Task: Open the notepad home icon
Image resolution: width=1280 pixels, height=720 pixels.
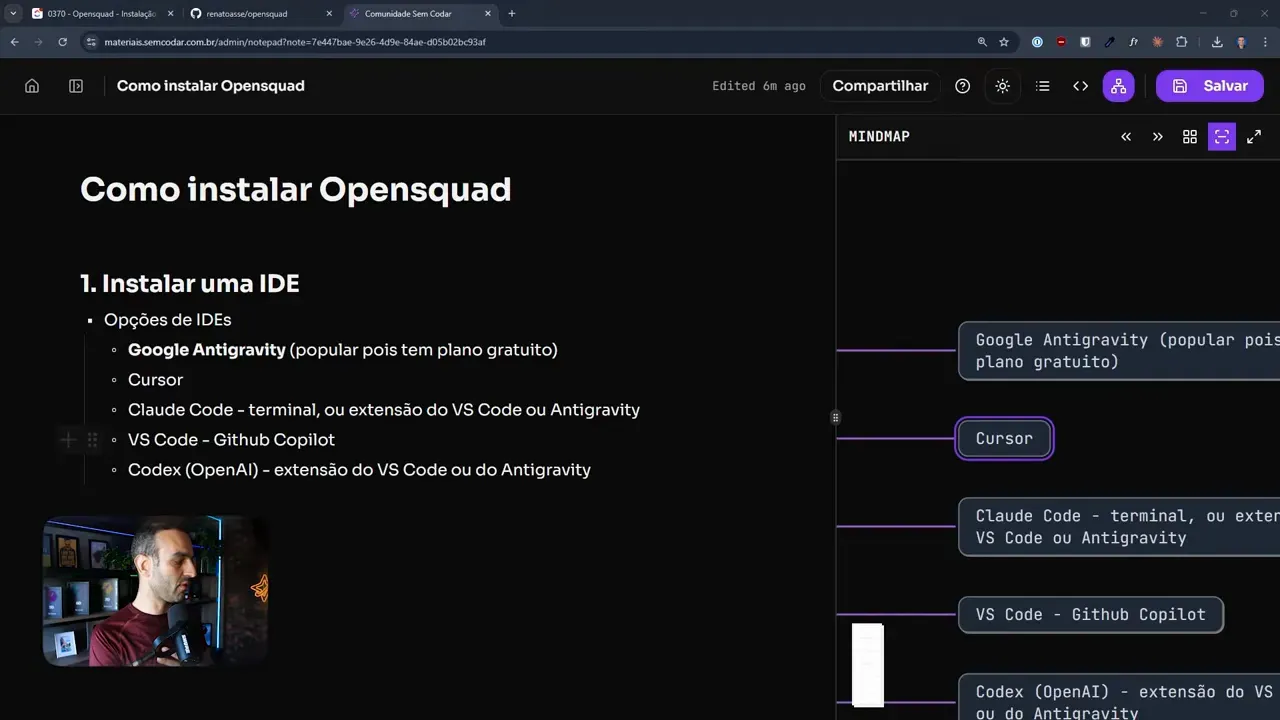Action: tap(31, 86)
